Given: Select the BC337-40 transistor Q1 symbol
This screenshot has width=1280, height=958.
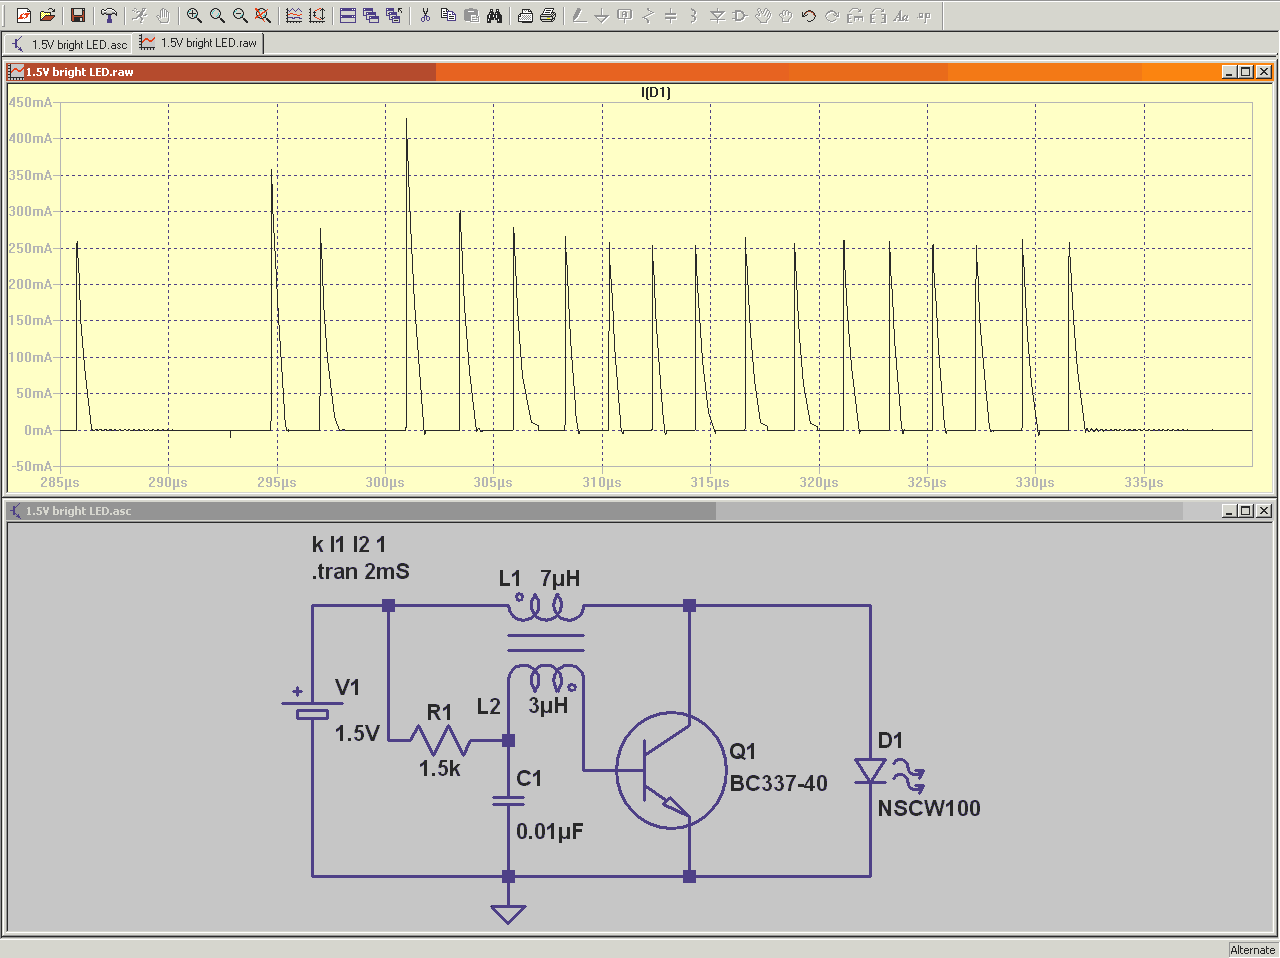Looking at the screenshot, I should point(670,770).
